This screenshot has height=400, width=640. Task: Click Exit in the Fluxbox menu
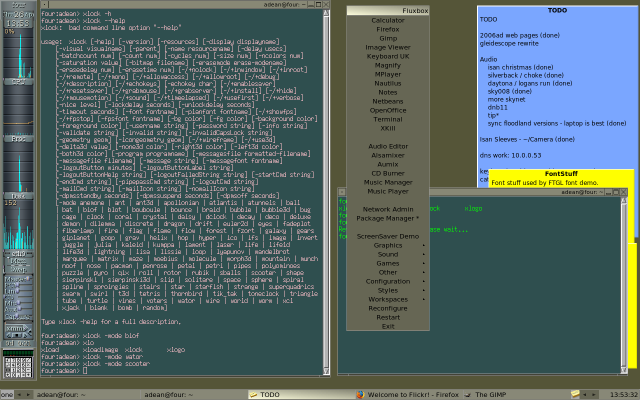point(388,326)
